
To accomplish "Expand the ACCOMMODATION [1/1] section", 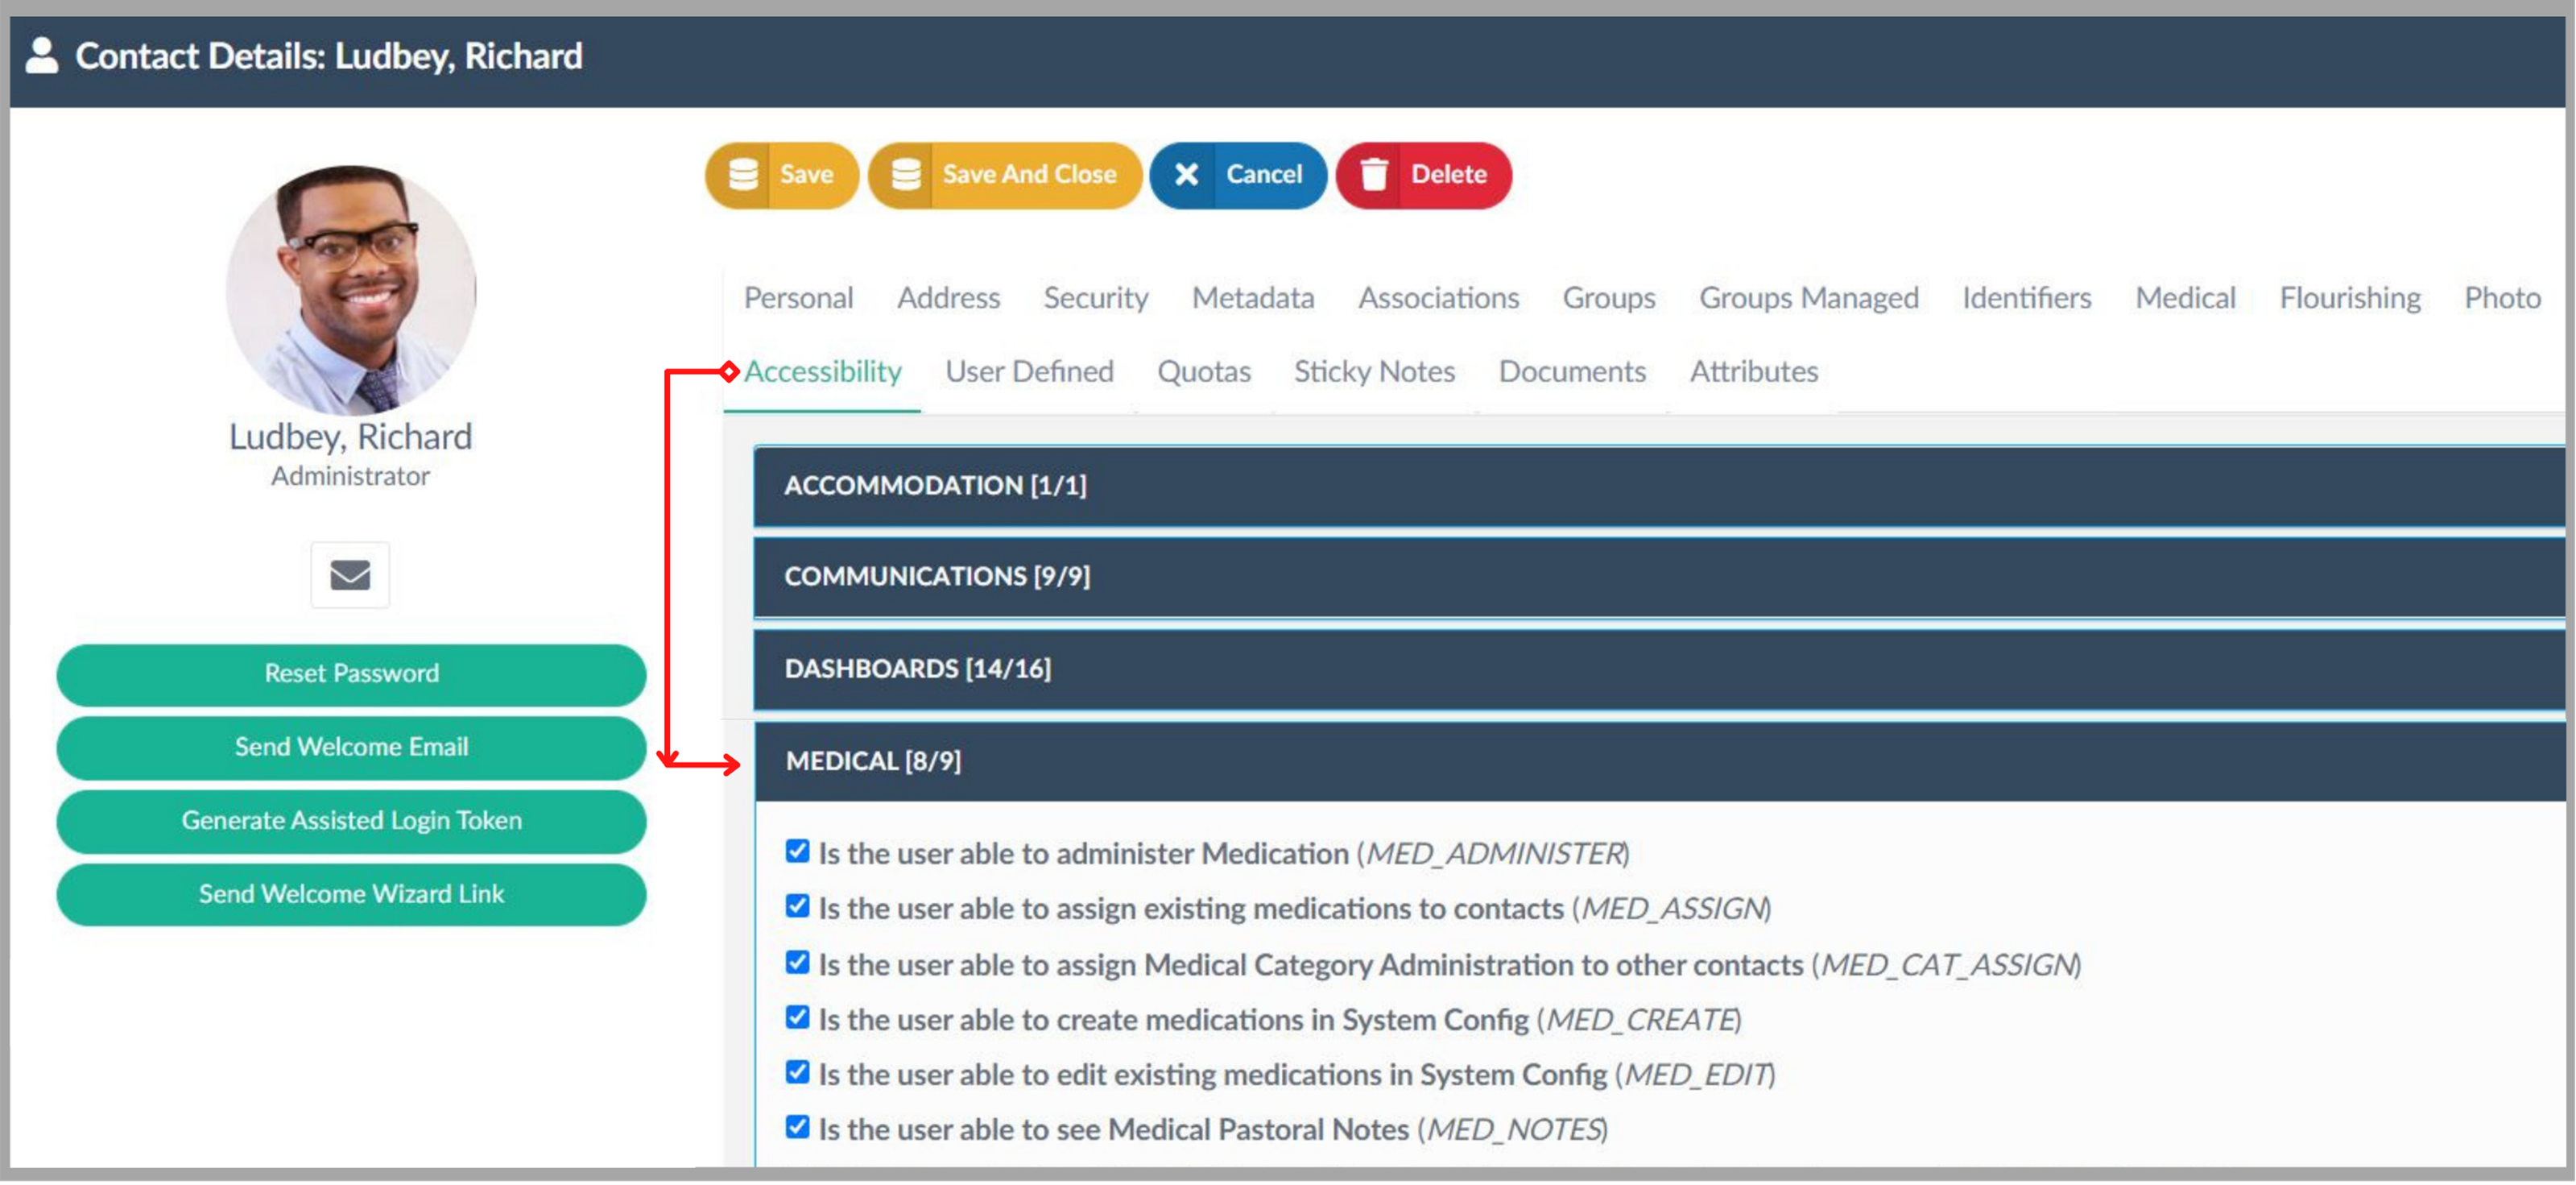I will point(935,486).
